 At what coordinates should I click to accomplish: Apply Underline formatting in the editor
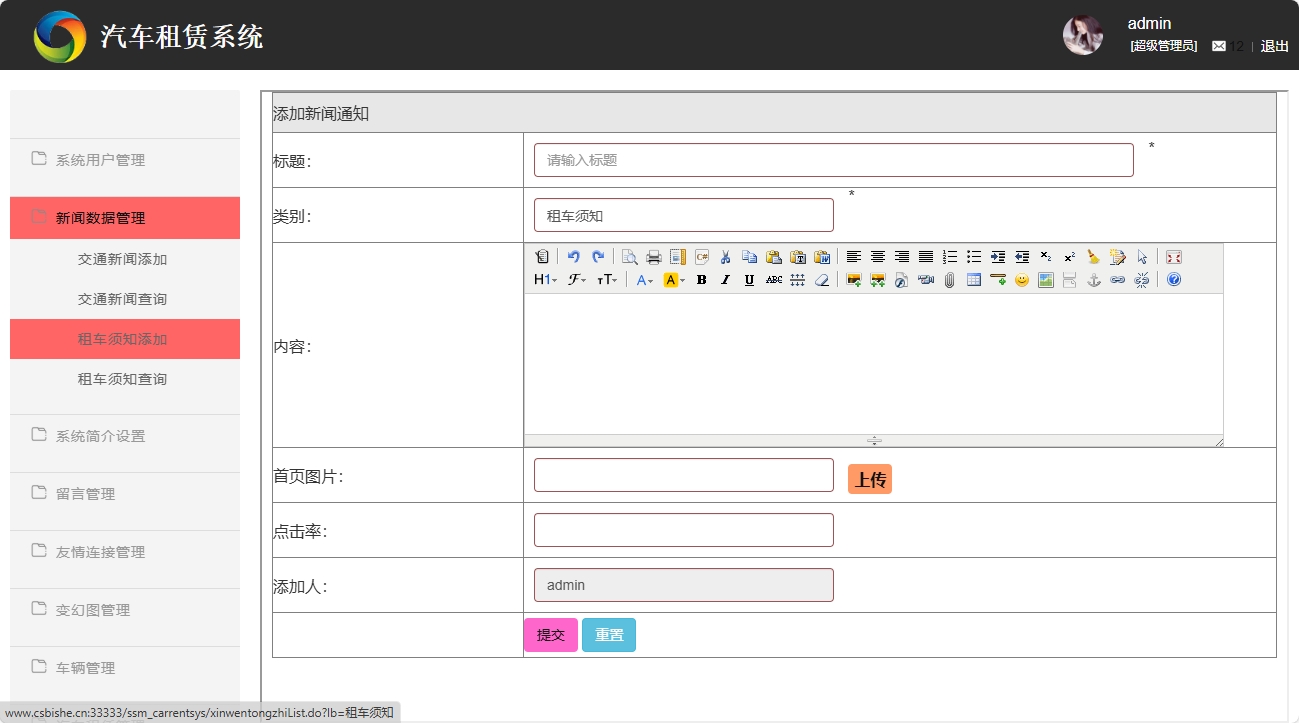point(748,281)
